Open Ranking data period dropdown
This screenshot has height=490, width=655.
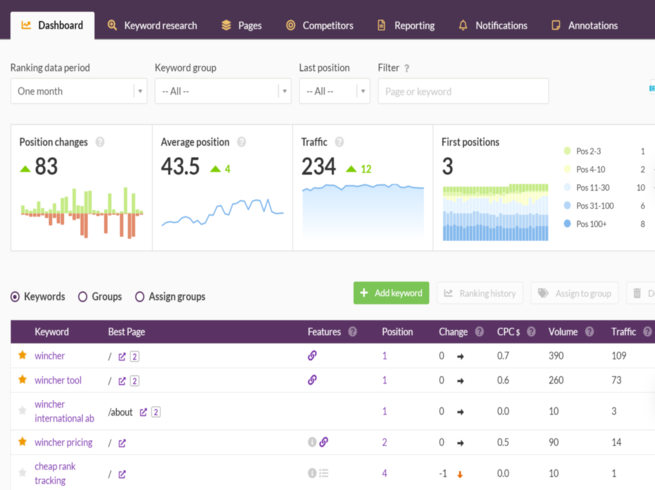[x=79, y=91]
